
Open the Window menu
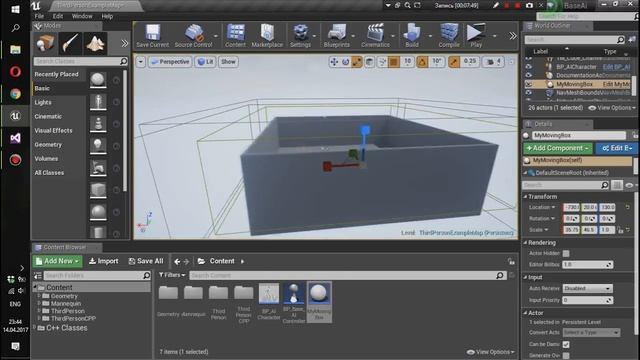point(82,16)
